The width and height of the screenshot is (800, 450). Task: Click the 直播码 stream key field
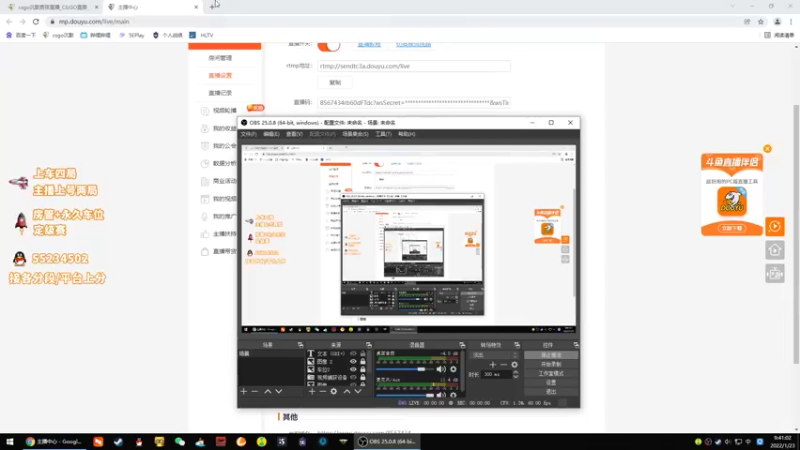point(414,103)
